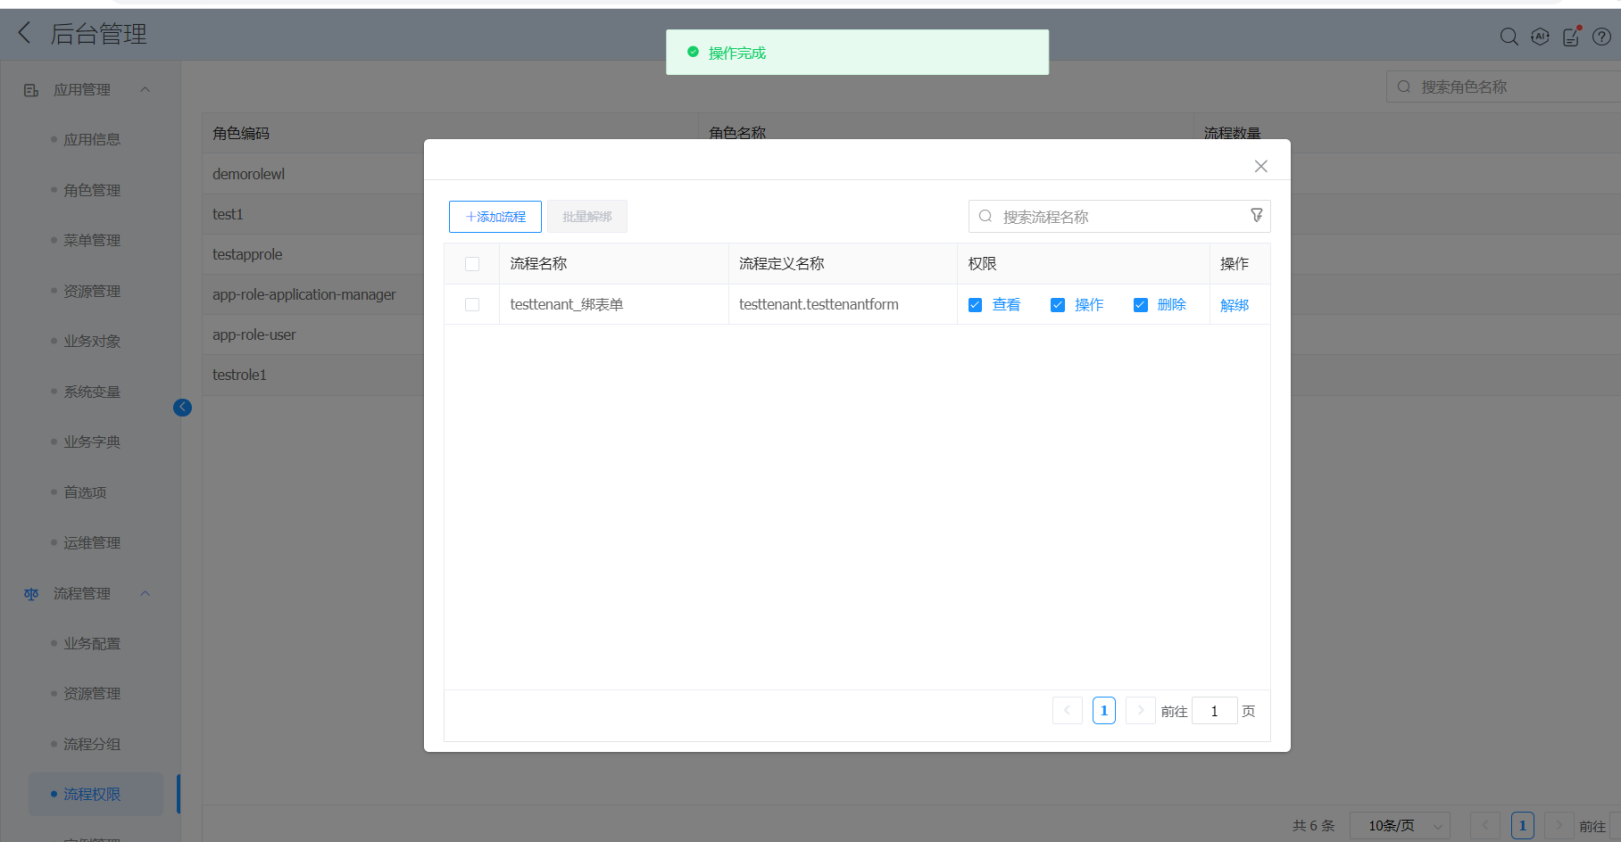Open 角色管理 in the sidebar
The width and height of the screenshot is (1621, 842).
[92, 190]
